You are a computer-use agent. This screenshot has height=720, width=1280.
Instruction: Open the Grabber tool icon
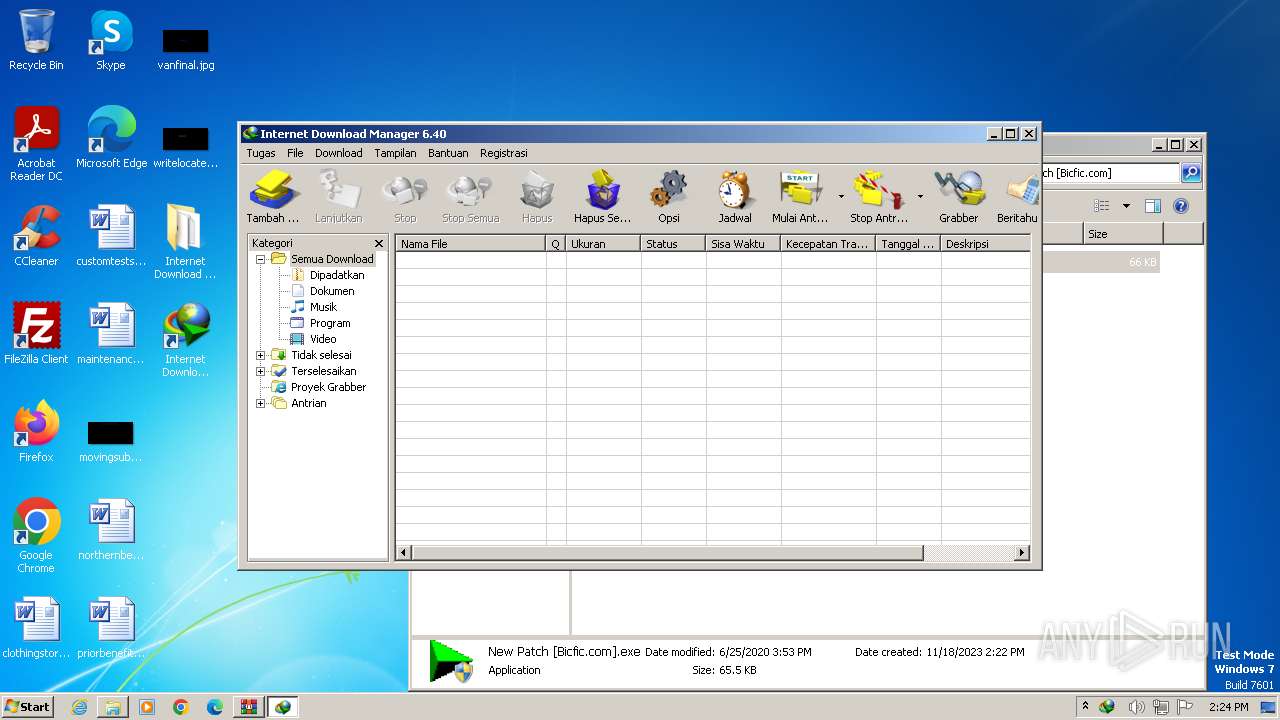point(958,197)
